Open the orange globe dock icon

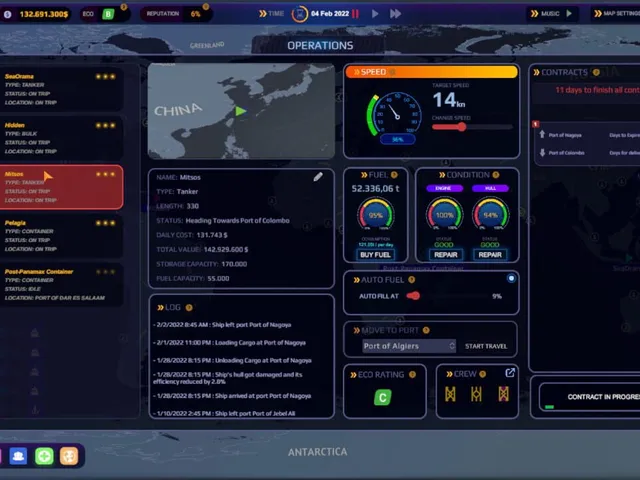coord(69,456)
